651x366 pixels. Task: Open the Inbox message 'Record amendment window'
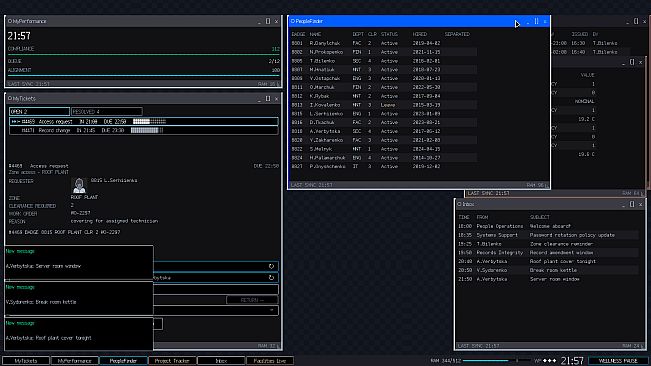(x=548, y=253)
